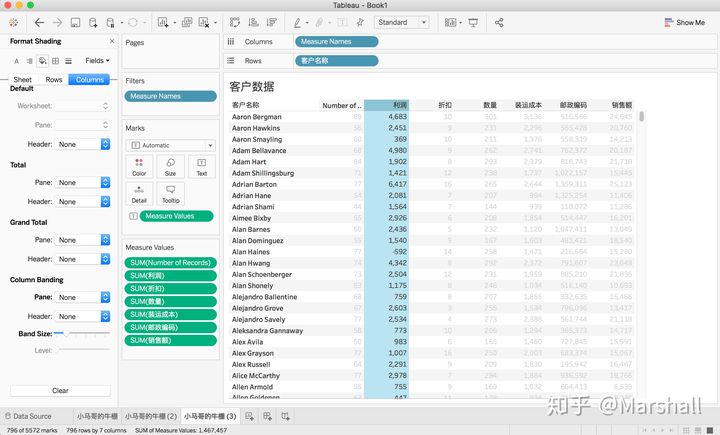Switch to the Sheet format tab

(22, 79)
